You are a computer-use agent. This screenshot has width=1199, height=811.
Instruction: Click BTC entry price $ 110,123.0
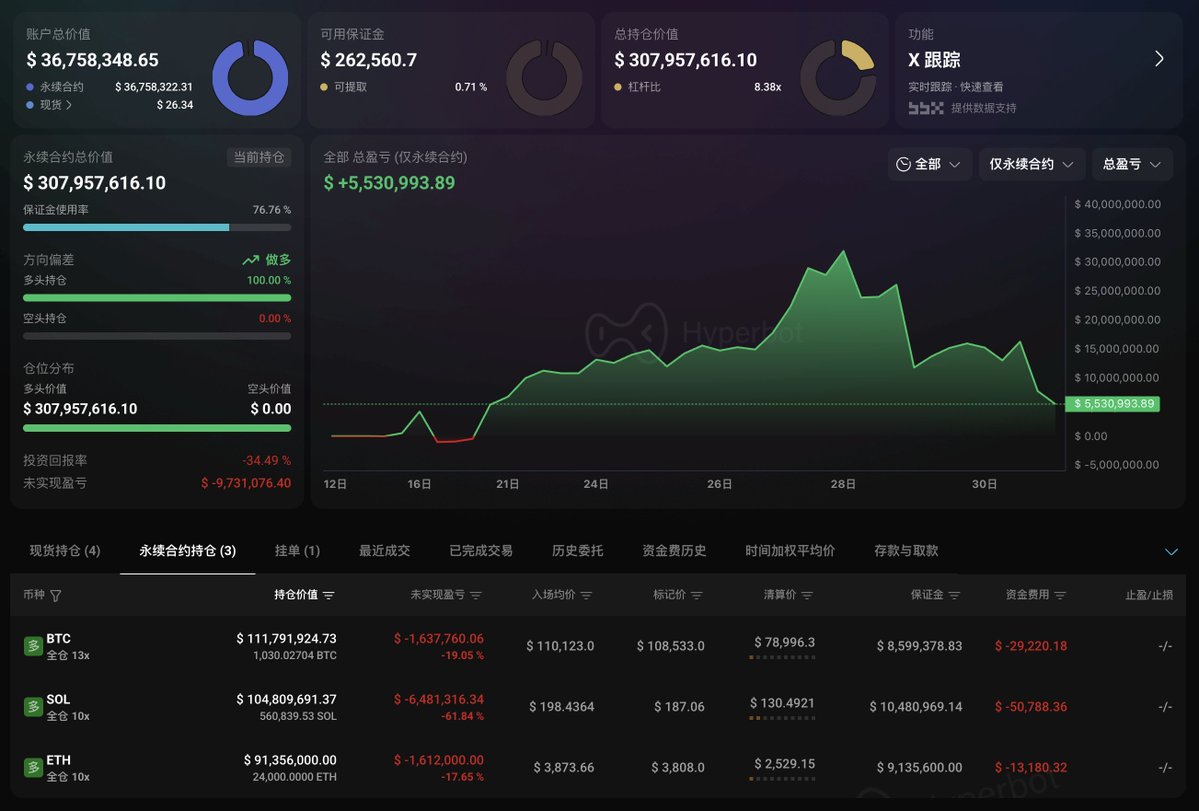560,646
